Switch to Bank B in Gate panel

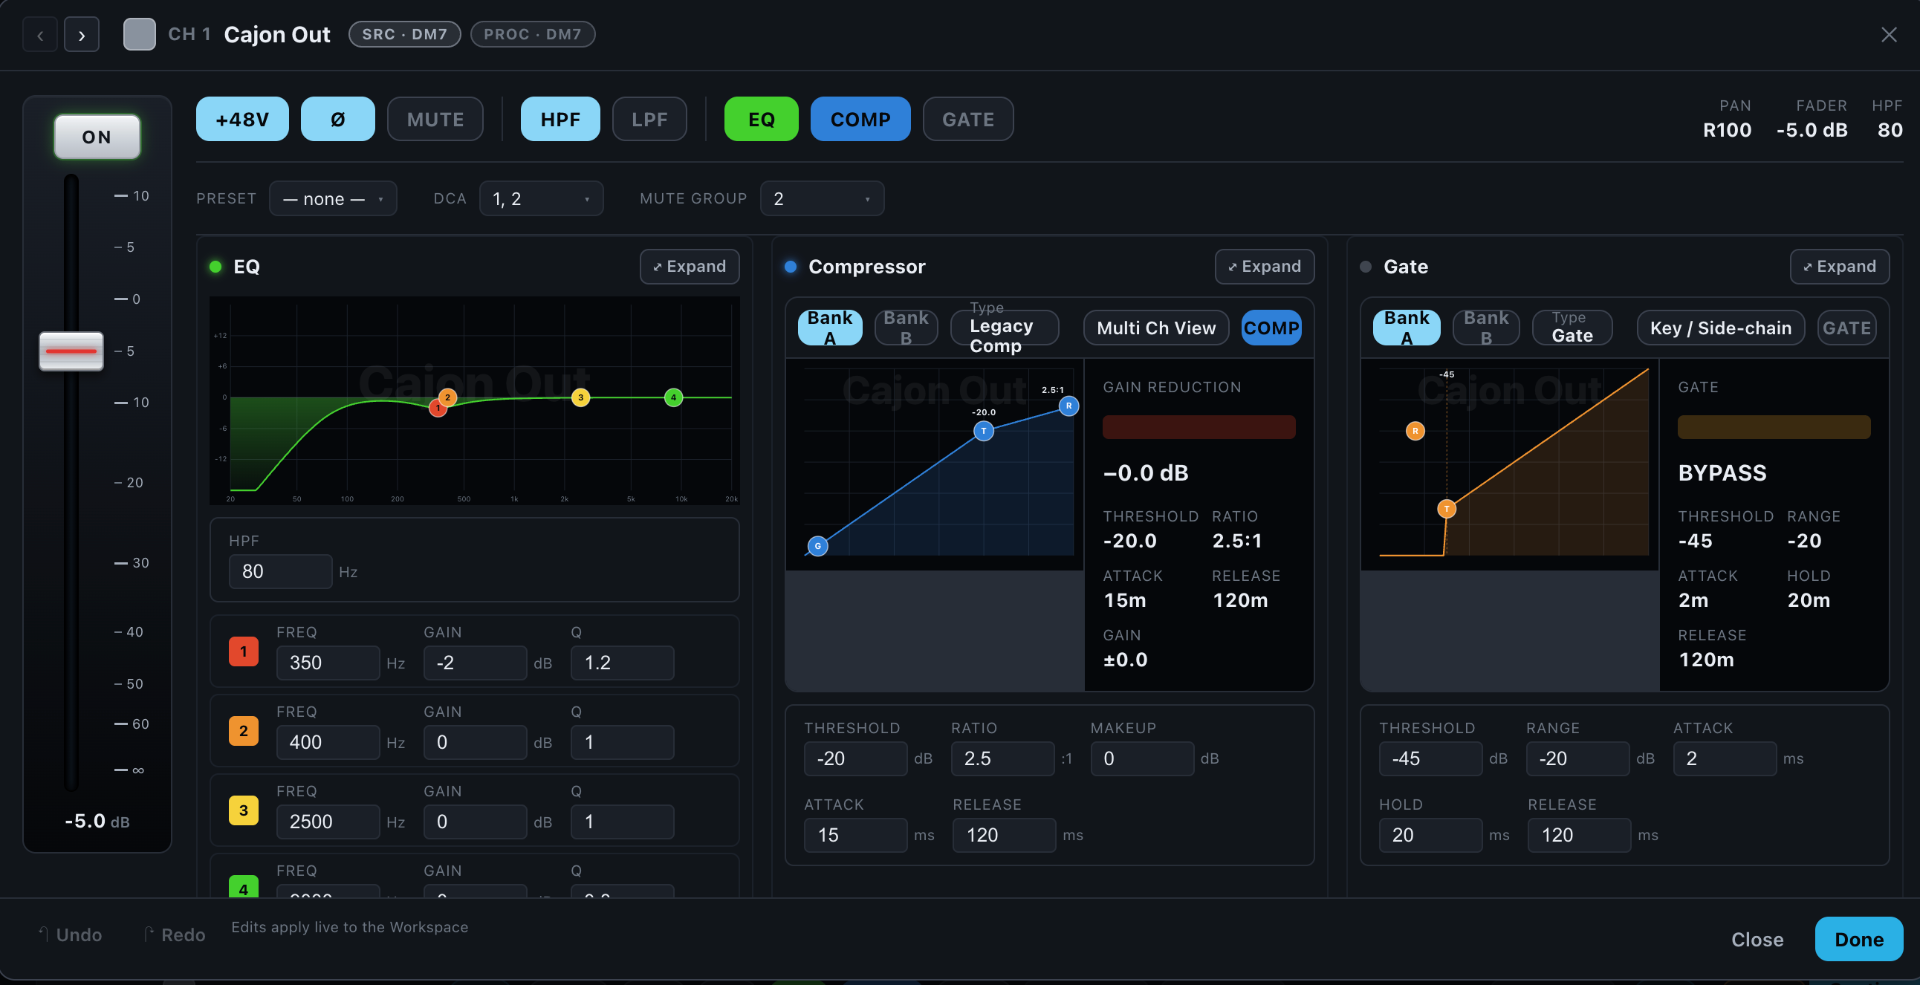[1486, 328]
